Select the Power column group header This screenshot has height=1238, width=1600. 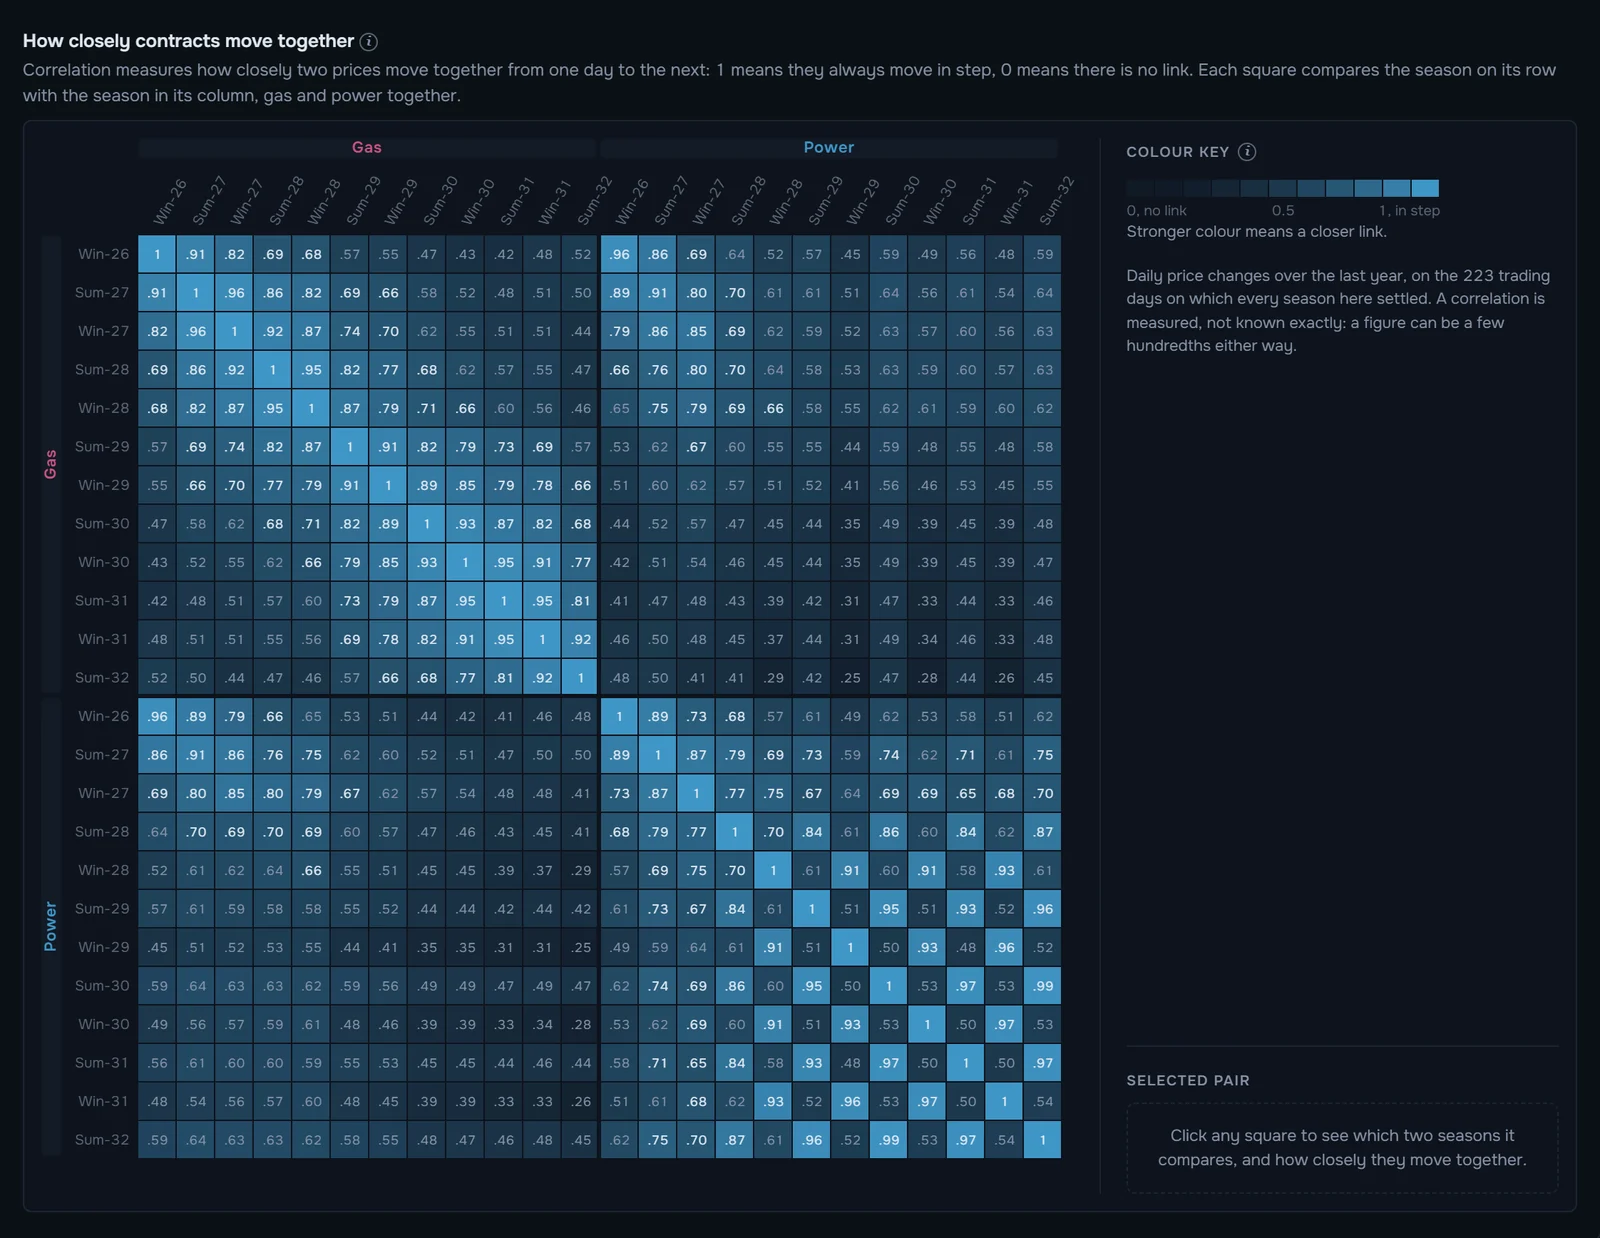click(x=829, y=147)
